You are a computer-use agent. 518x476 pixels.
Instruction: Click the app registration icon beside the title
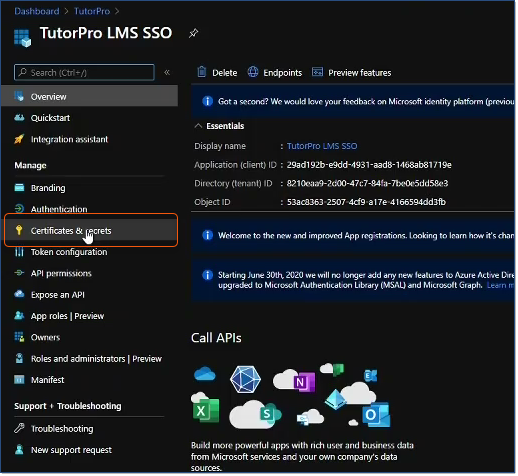pos(22,38)
